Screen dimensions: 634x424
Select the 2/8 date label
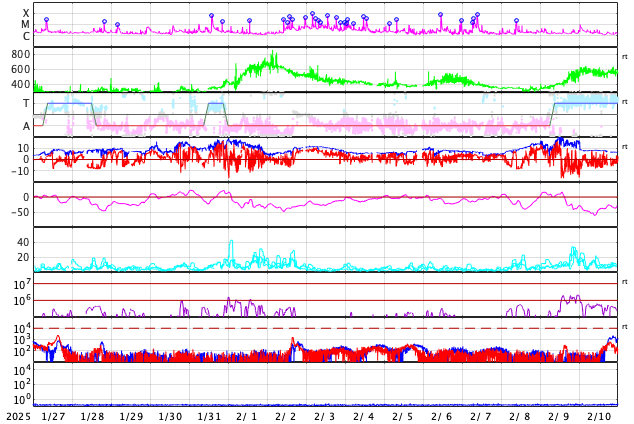coord(520,417)
